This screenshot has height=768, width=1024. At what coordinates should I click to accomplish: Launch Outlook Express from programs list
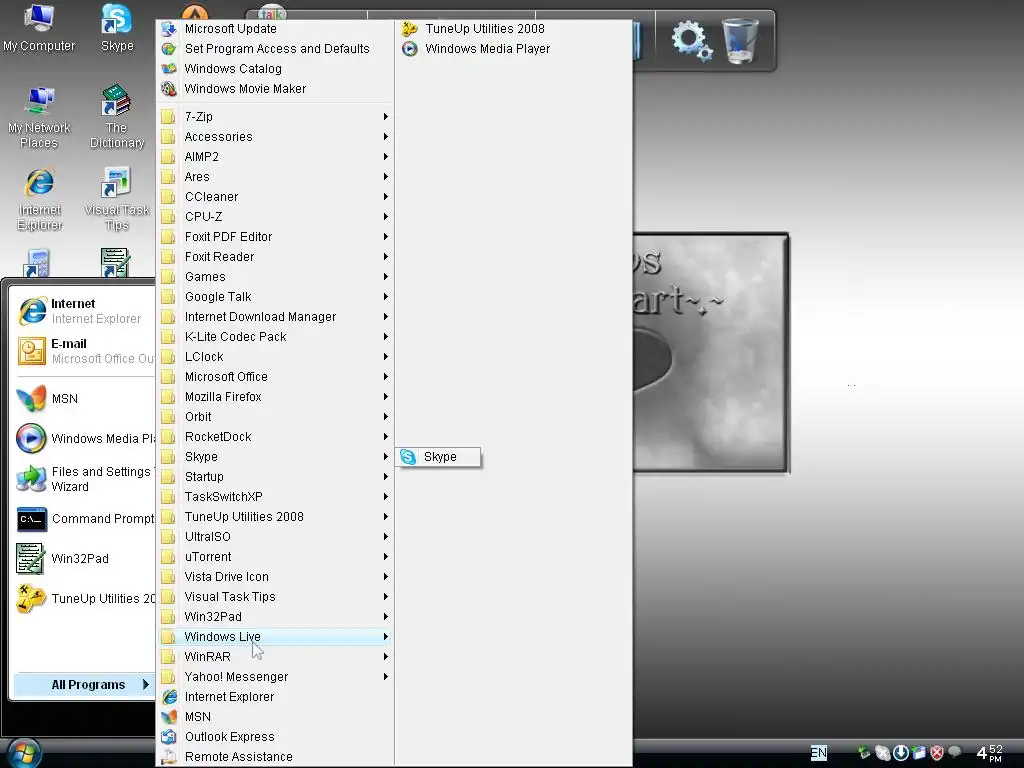point(276,737)
